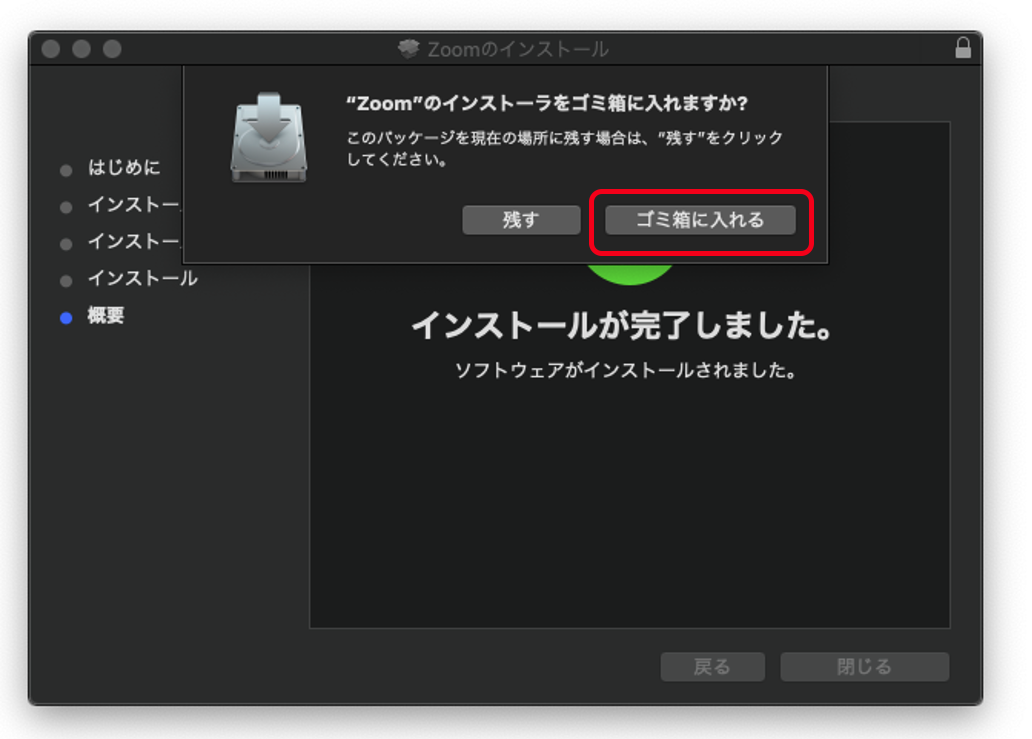This screenshot has width=1032, height=739.
Task: Click the 残す button to keep installer
Action: tap(521, 220)
